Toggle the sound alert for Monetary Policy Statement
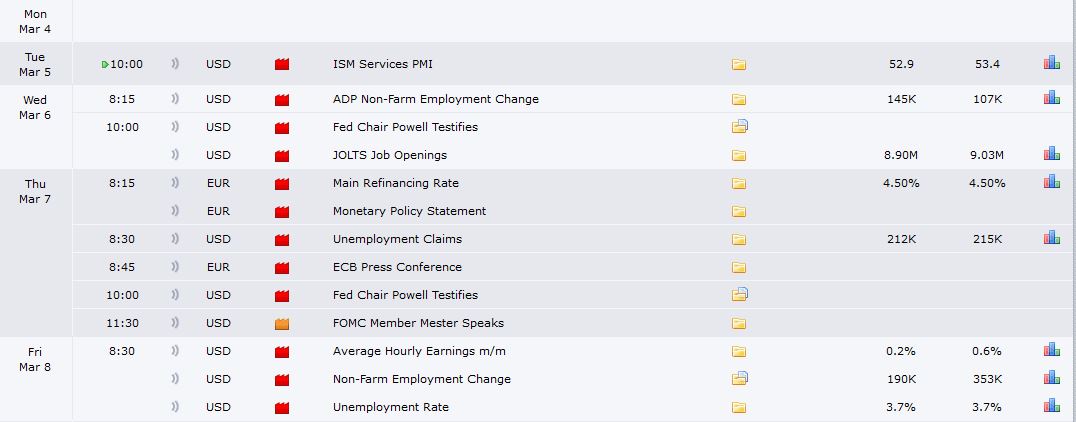The width and height of the screenshot is (1076, 422). pos(176,211)
